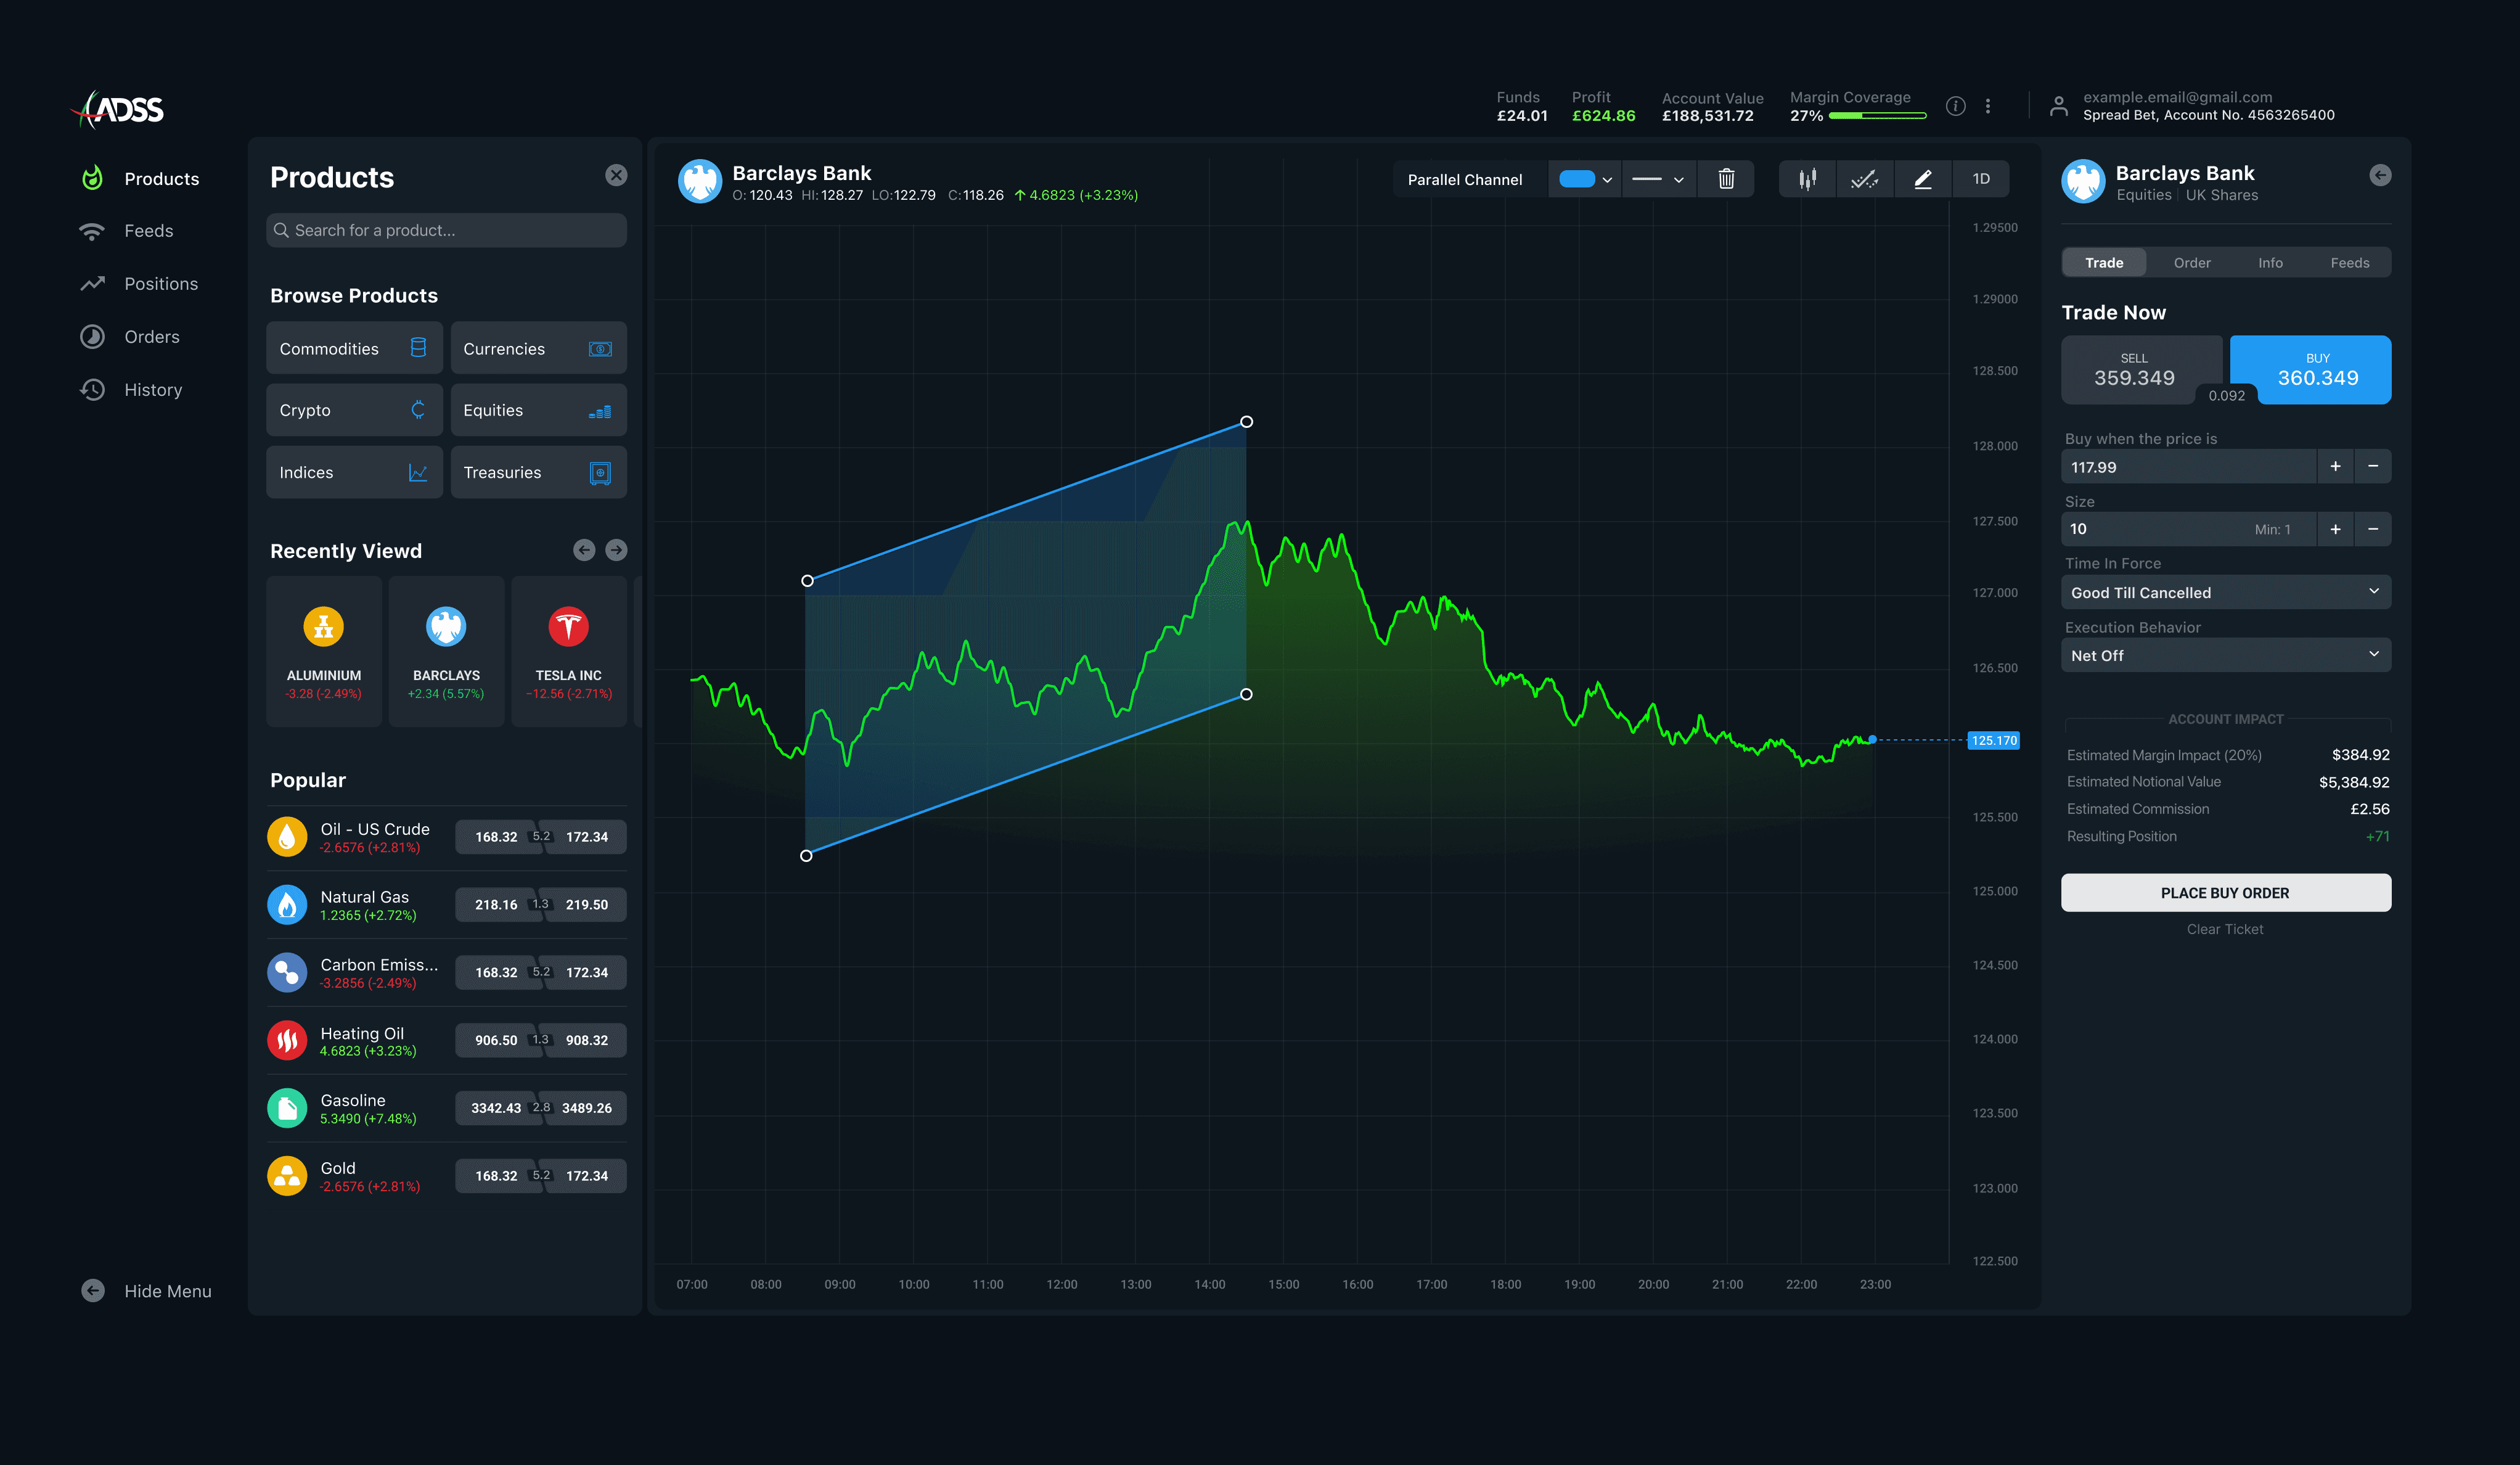Click the History sidebar icon
The image size is (2520, 1465).
coord(93,390)
